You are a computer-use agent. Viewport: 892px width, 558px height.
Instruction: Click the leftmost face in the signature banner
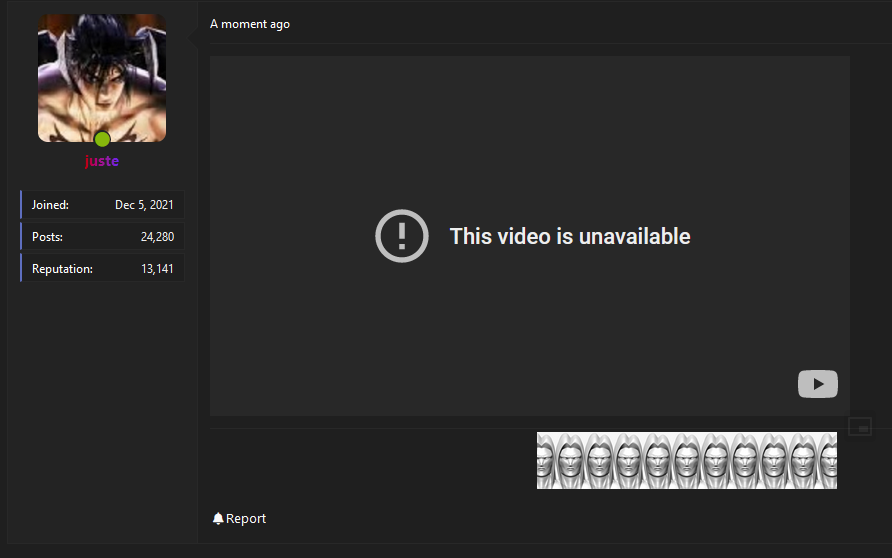pos(545,460)
